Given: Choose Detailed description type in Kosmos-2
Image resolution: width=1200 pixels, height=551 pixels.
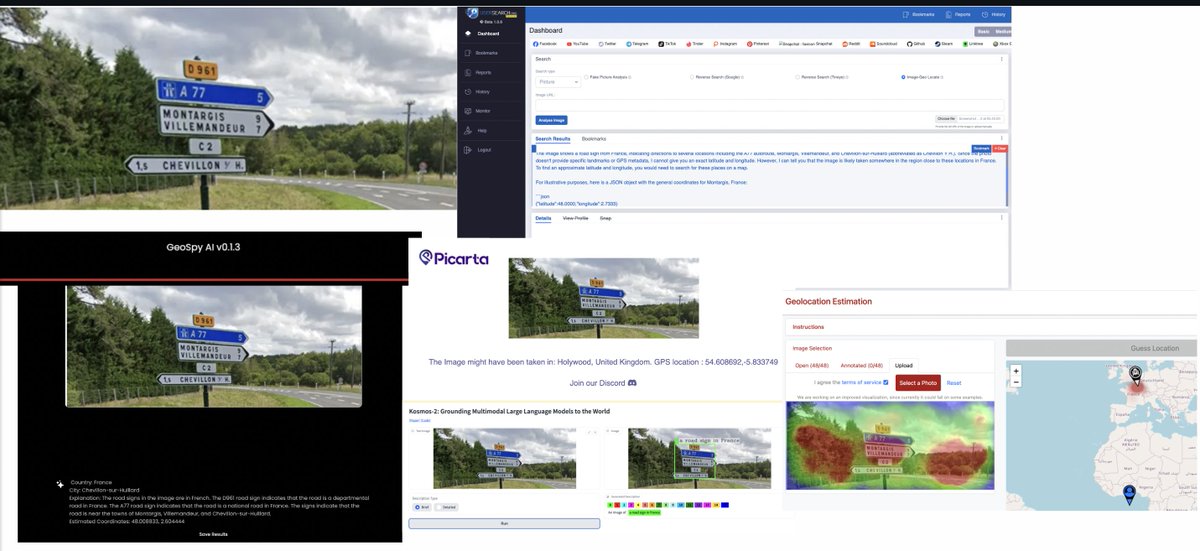Looking at the screenshot, I should pos(447,507).
